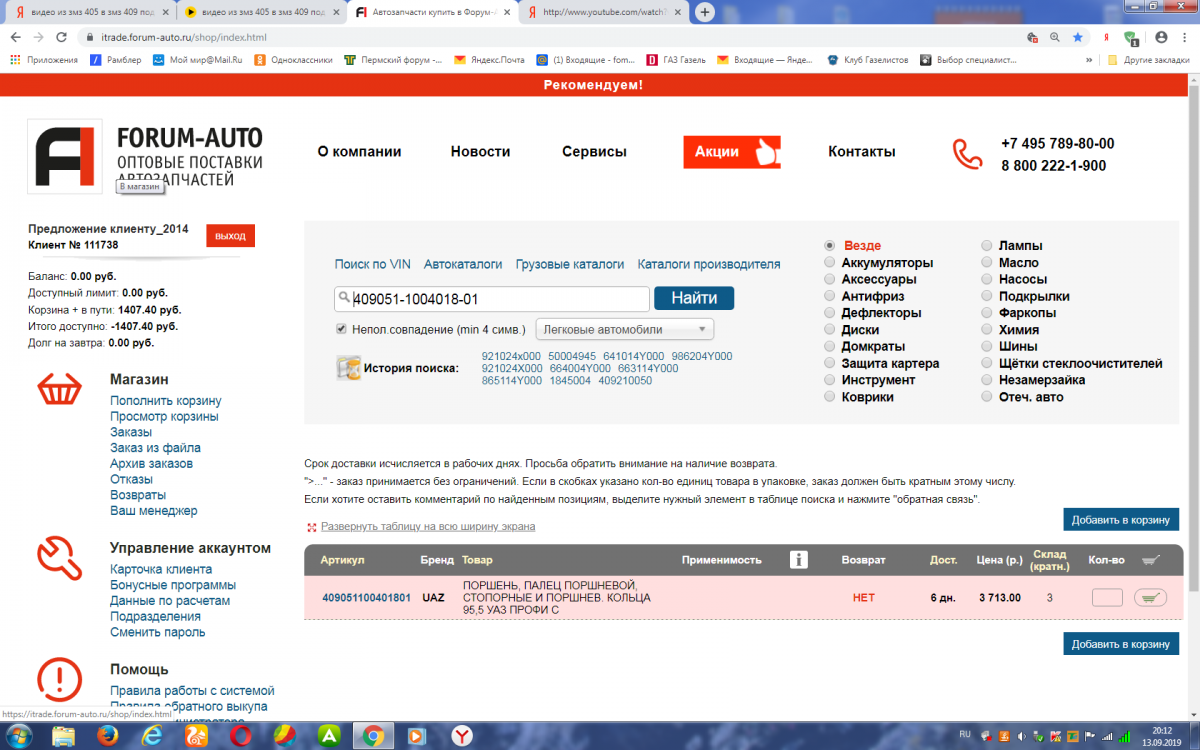Click the wrench account management icon
The width and height of the screenshot is (1200, 750).
pyautogui.click(x=59, y=559)
